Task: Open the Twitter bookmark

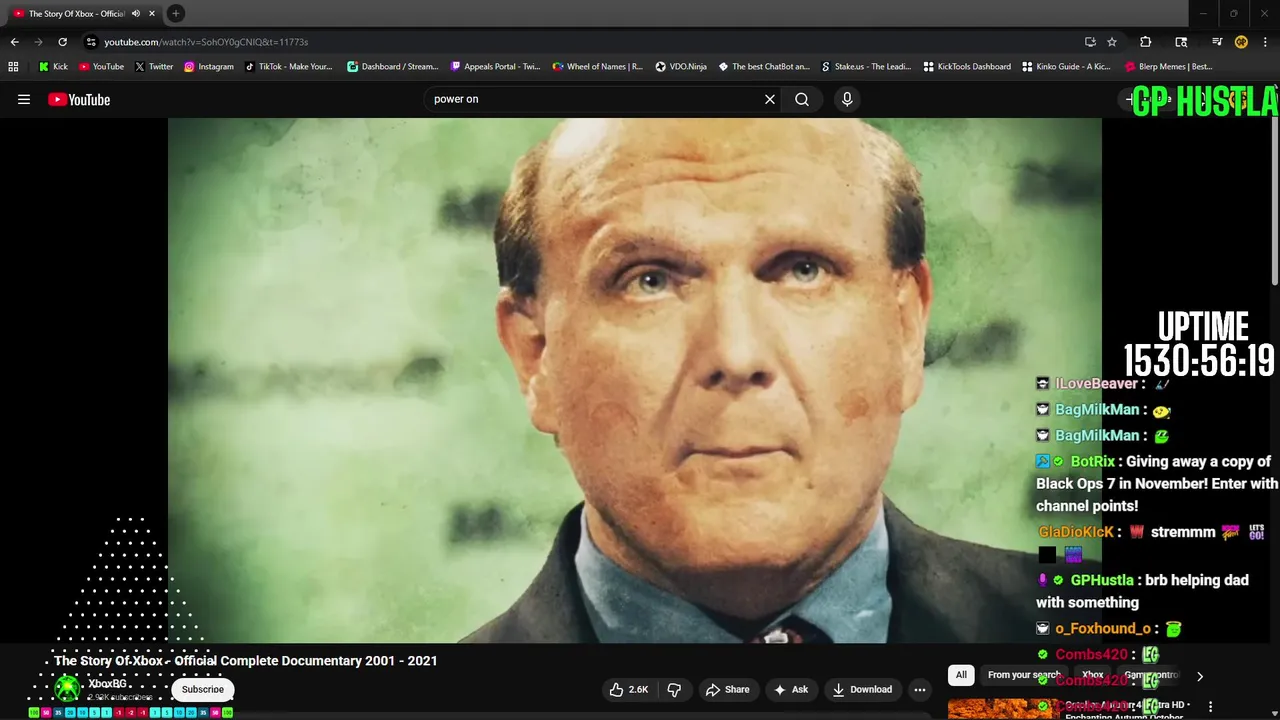Action: (154, 67)
